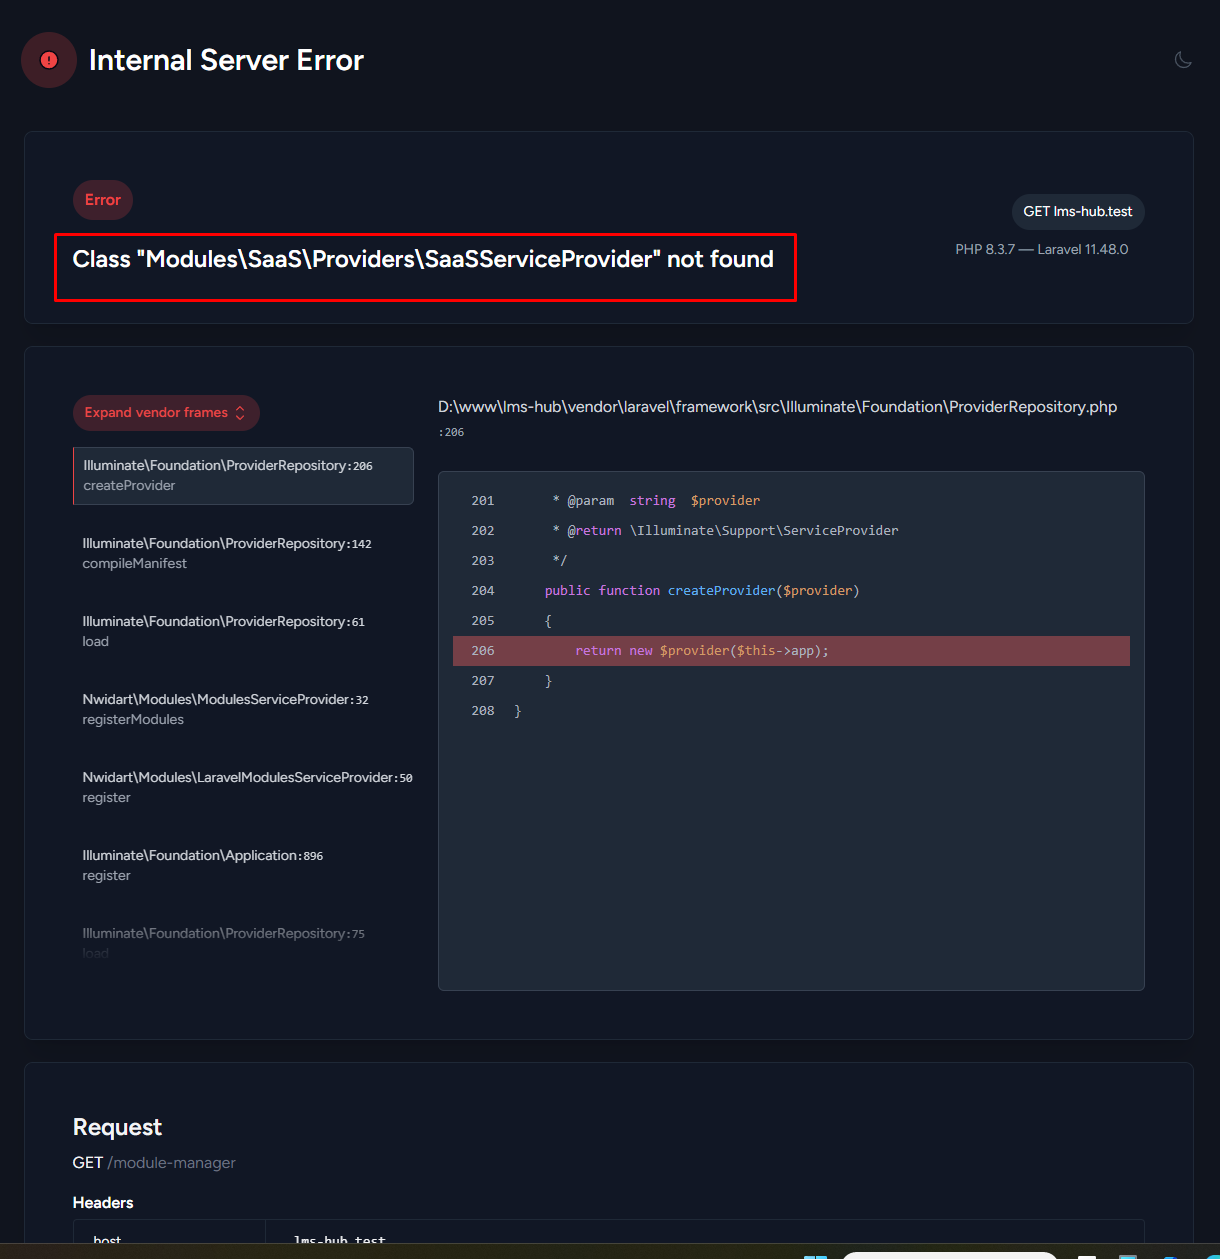Click the chevron icon inside Expand vendor frames
This screenshot has height=1259, width=1220.
tap(240, 412)
